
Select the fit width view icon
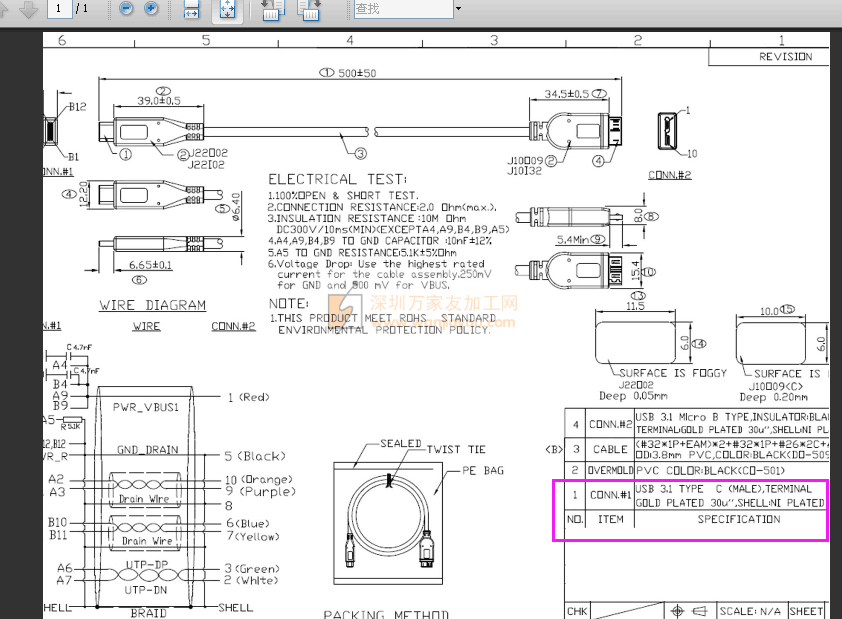[x=192, y=9]
